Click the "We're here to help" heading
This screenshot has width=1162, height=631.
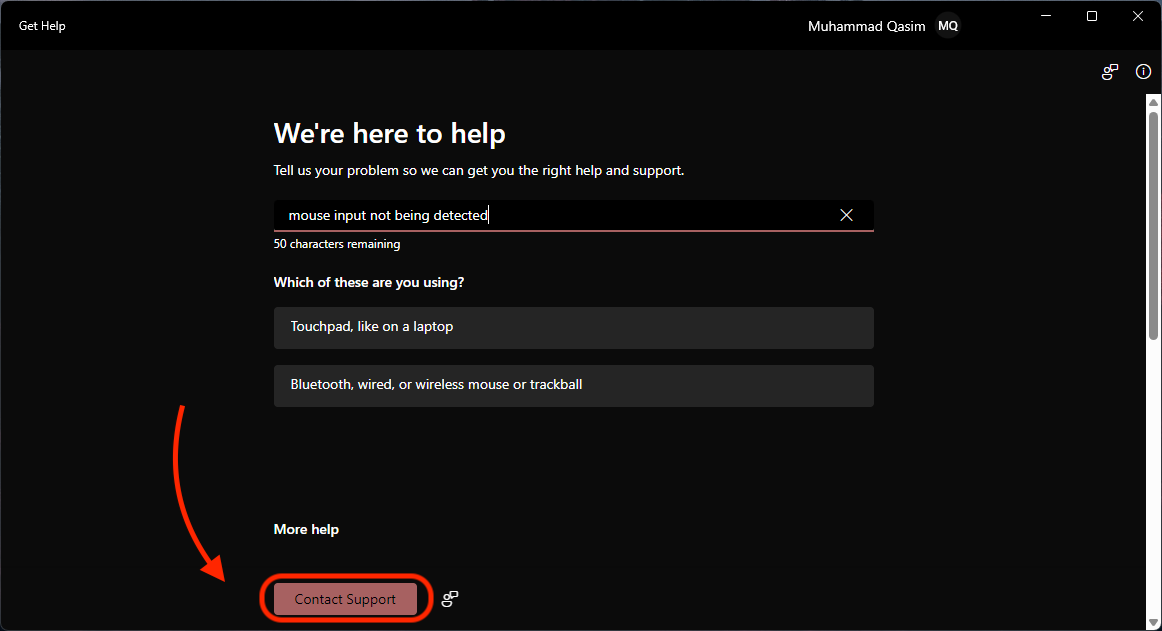(389, 134)
